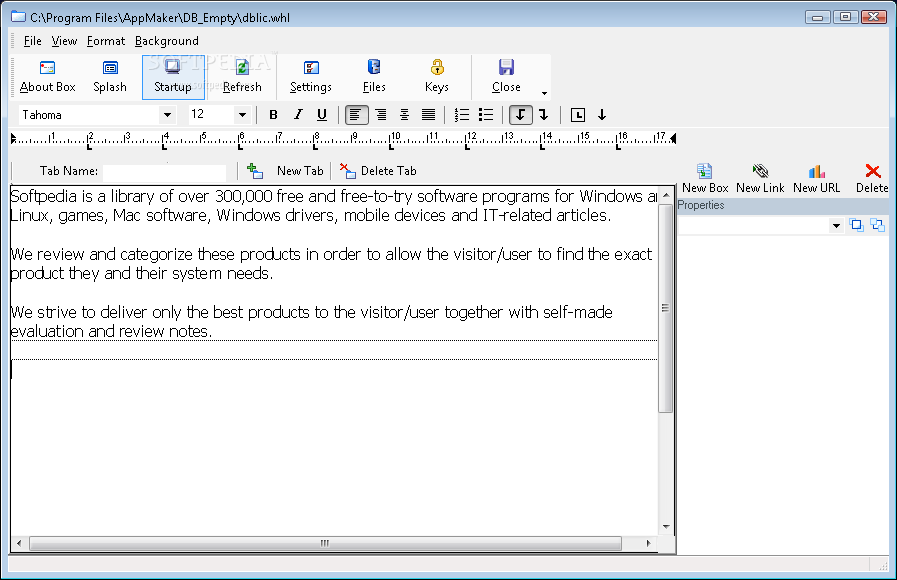Open the Format menu
The image size is (897, 580).
click(x=106, y=41)
